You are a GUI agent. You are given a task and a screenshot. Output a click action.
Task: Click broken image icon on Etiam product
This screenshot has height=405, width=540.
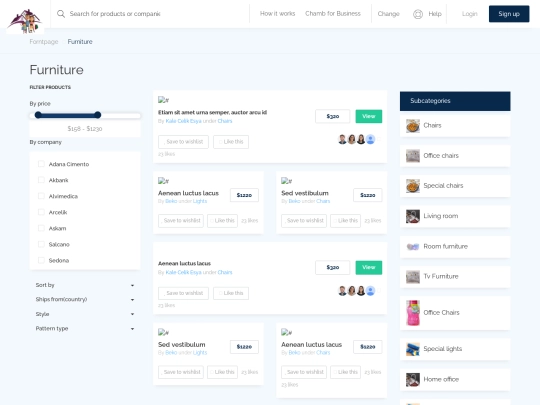point(163,100)
